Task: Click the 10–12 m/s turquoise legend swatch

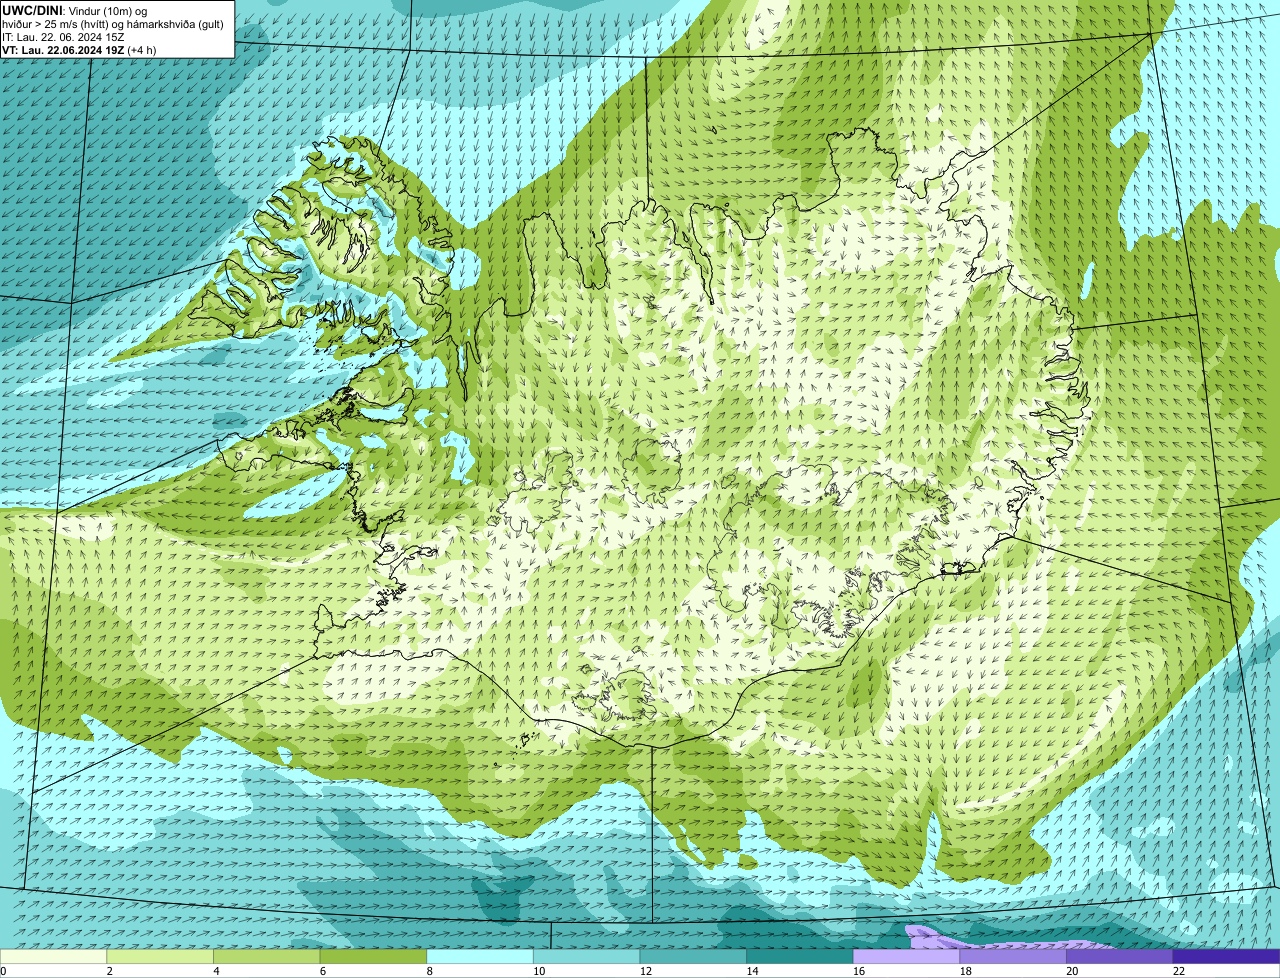Action: click(587, 956)
